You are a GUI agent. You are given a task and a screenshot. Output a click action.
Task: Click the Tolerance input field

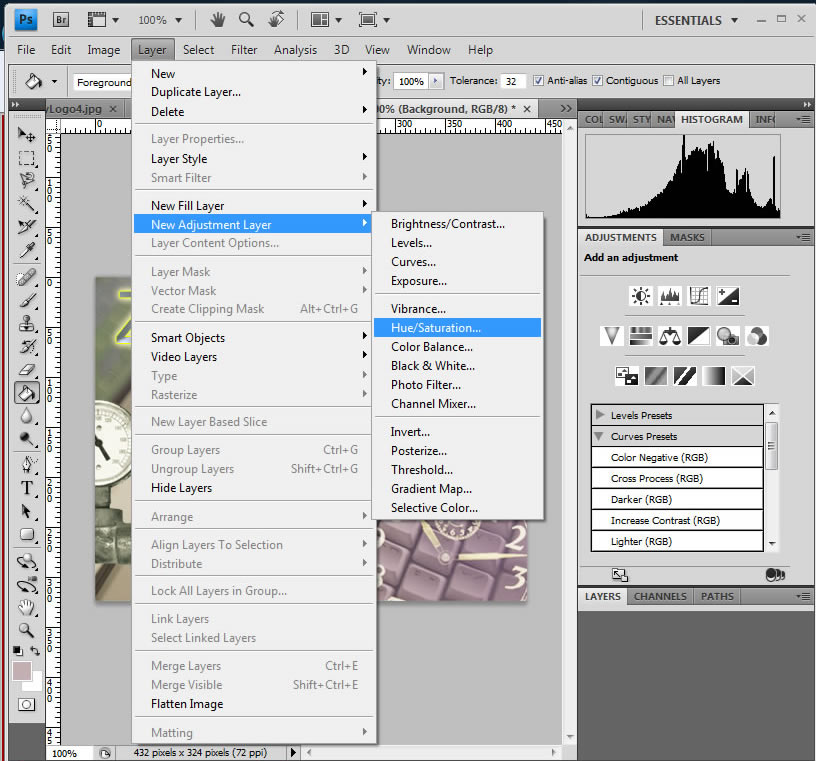pyautogui.click(x=514, y=81)
